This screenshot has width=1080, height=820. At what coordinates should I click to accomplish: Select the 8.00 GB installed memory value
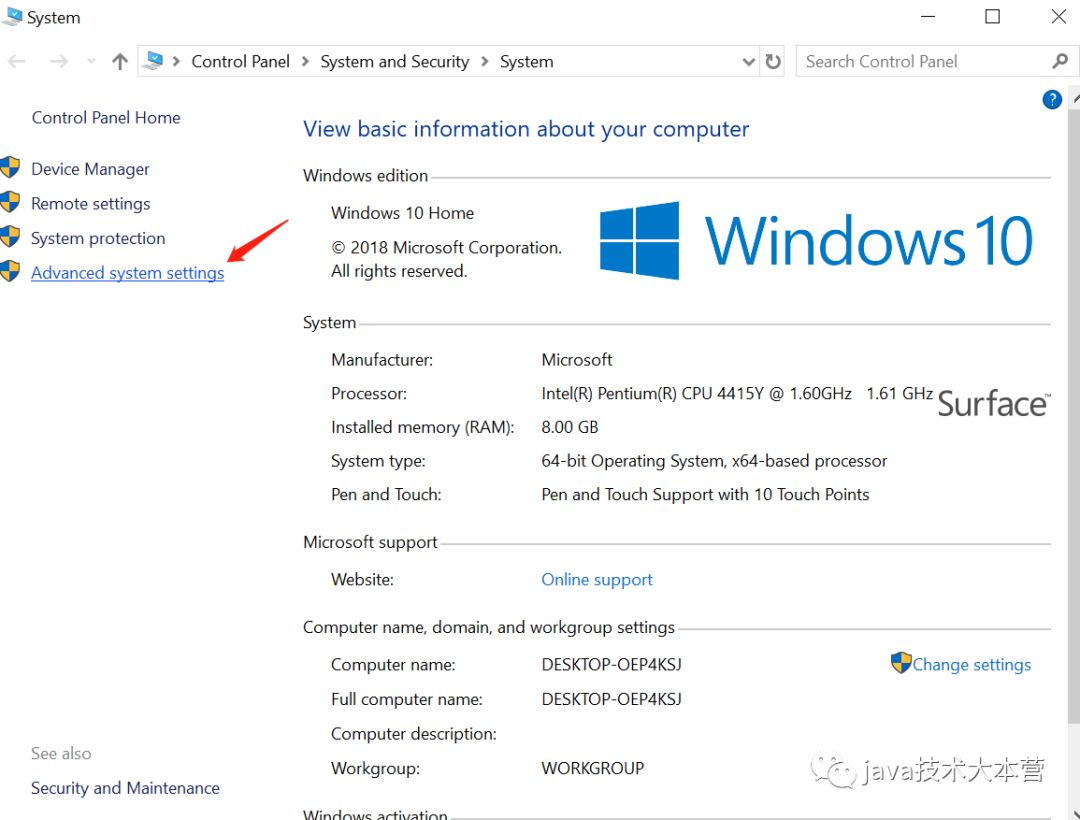tap(570, 428)
